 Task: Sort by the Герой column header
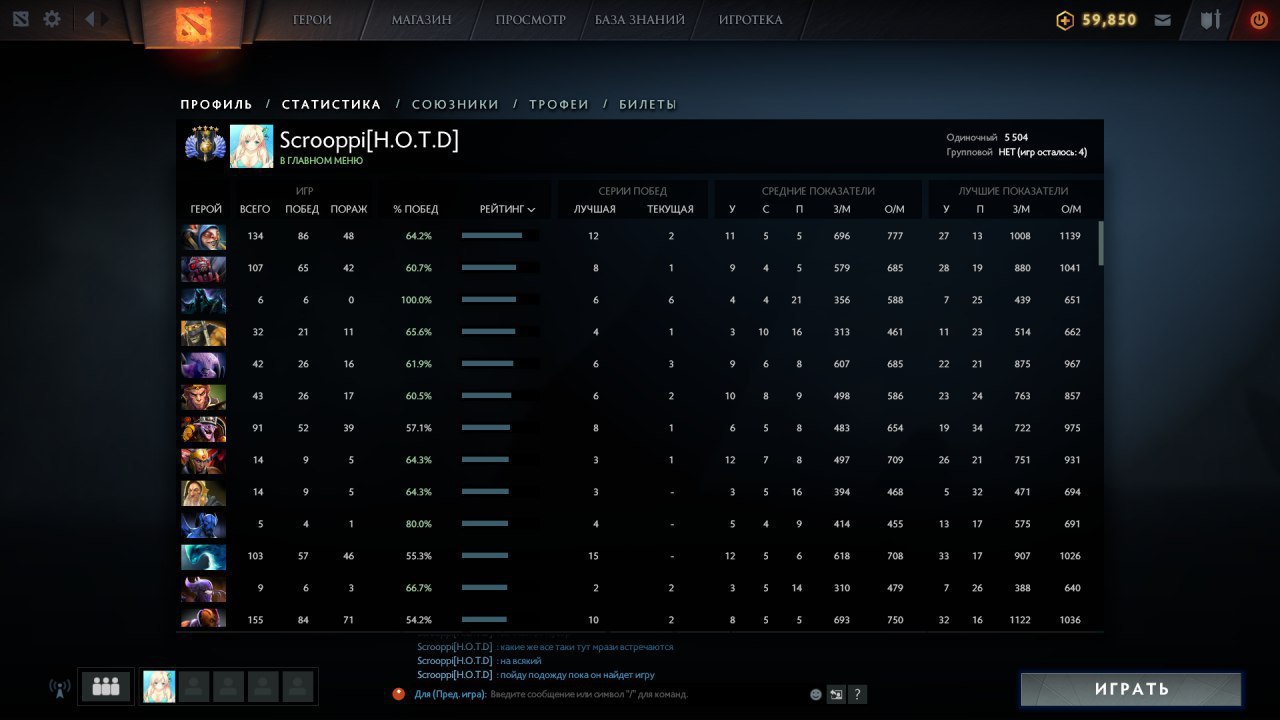pos(206,209)
